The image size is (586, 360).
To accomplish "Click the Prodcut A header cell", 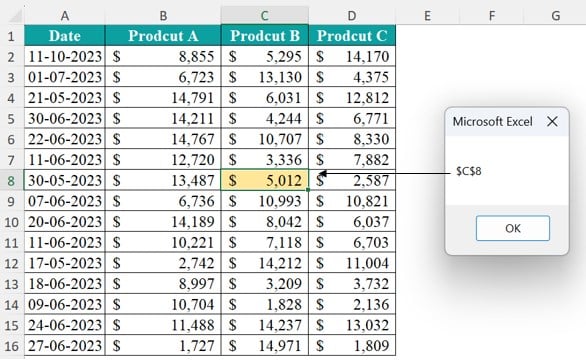I will coord(163,36).
